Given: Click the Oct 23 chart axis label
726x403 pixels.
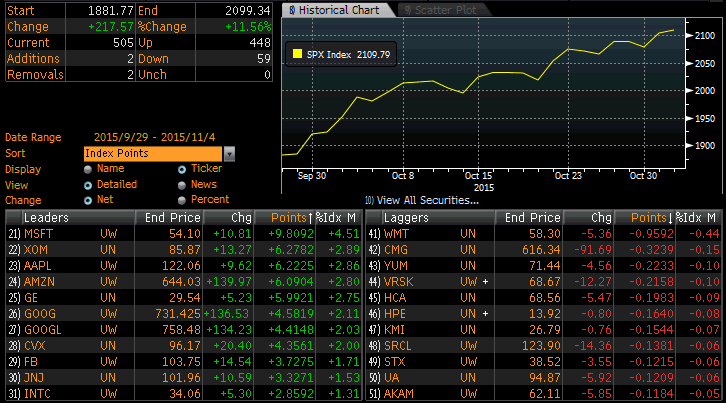Looking at the screenshot, I should pyautogui.click(x=568, y=176).
